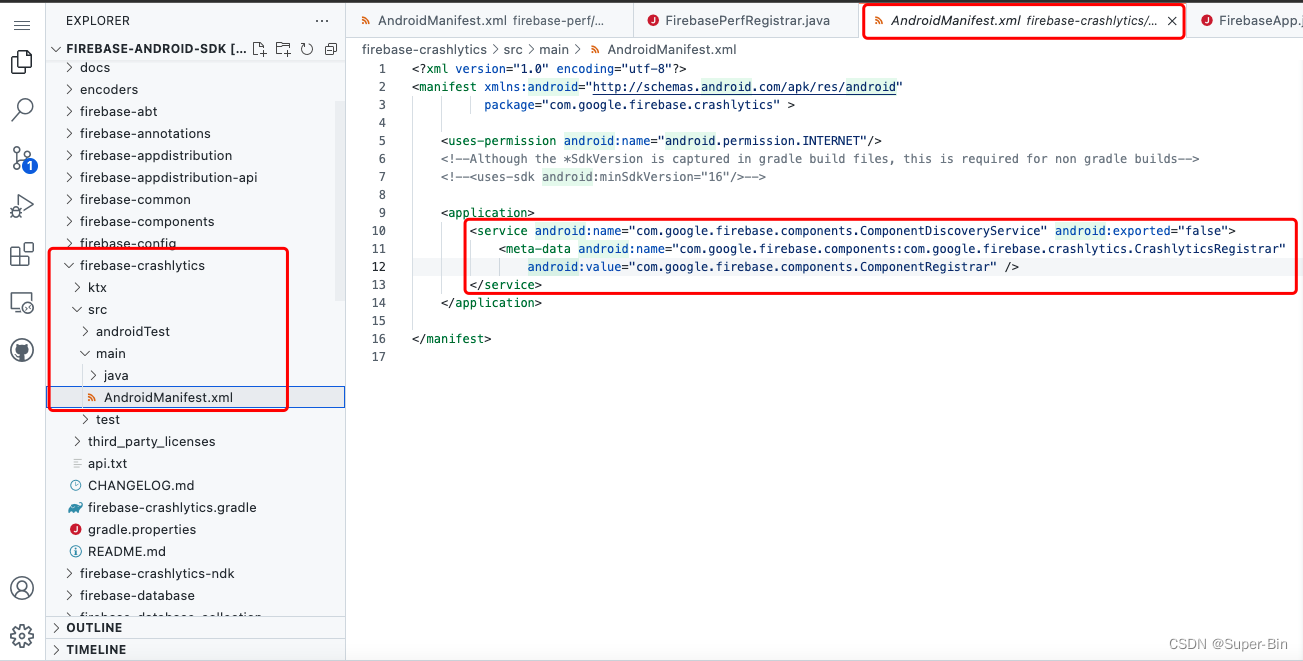Open the Remote Explorer icon
Image resolution: width=1303 pixels, height=661 pixels.
(22, 302)
